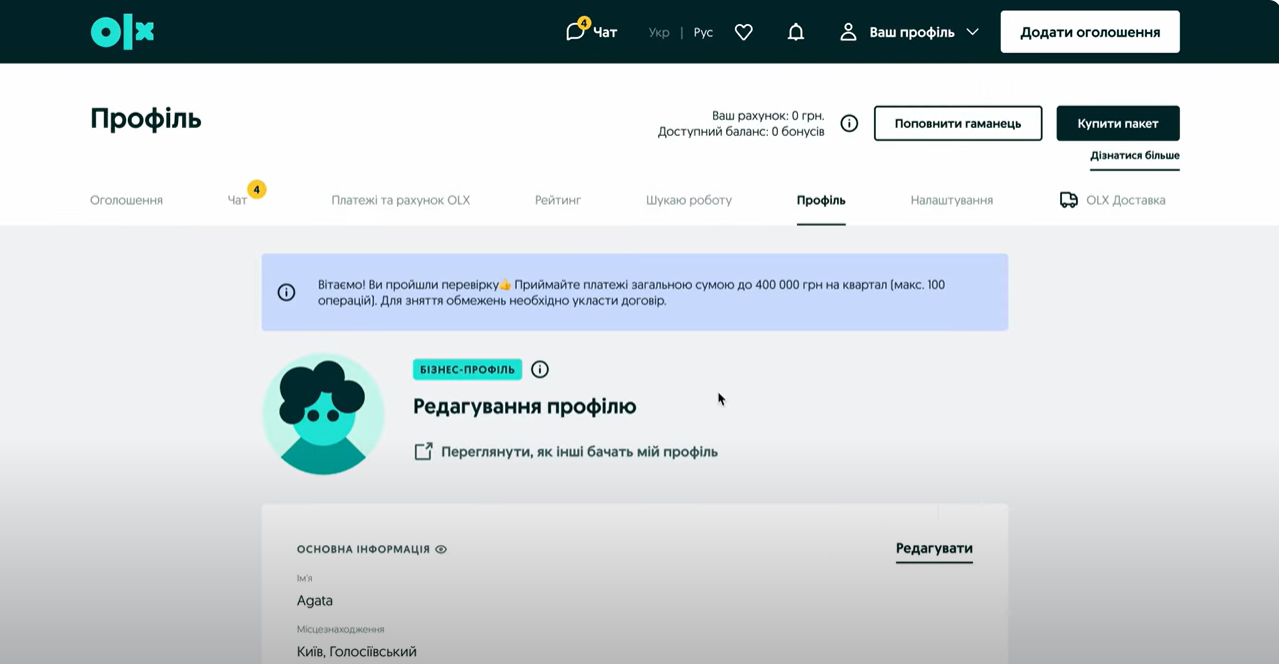
Task: Switch language to Укр
Action: pos(658,32)
